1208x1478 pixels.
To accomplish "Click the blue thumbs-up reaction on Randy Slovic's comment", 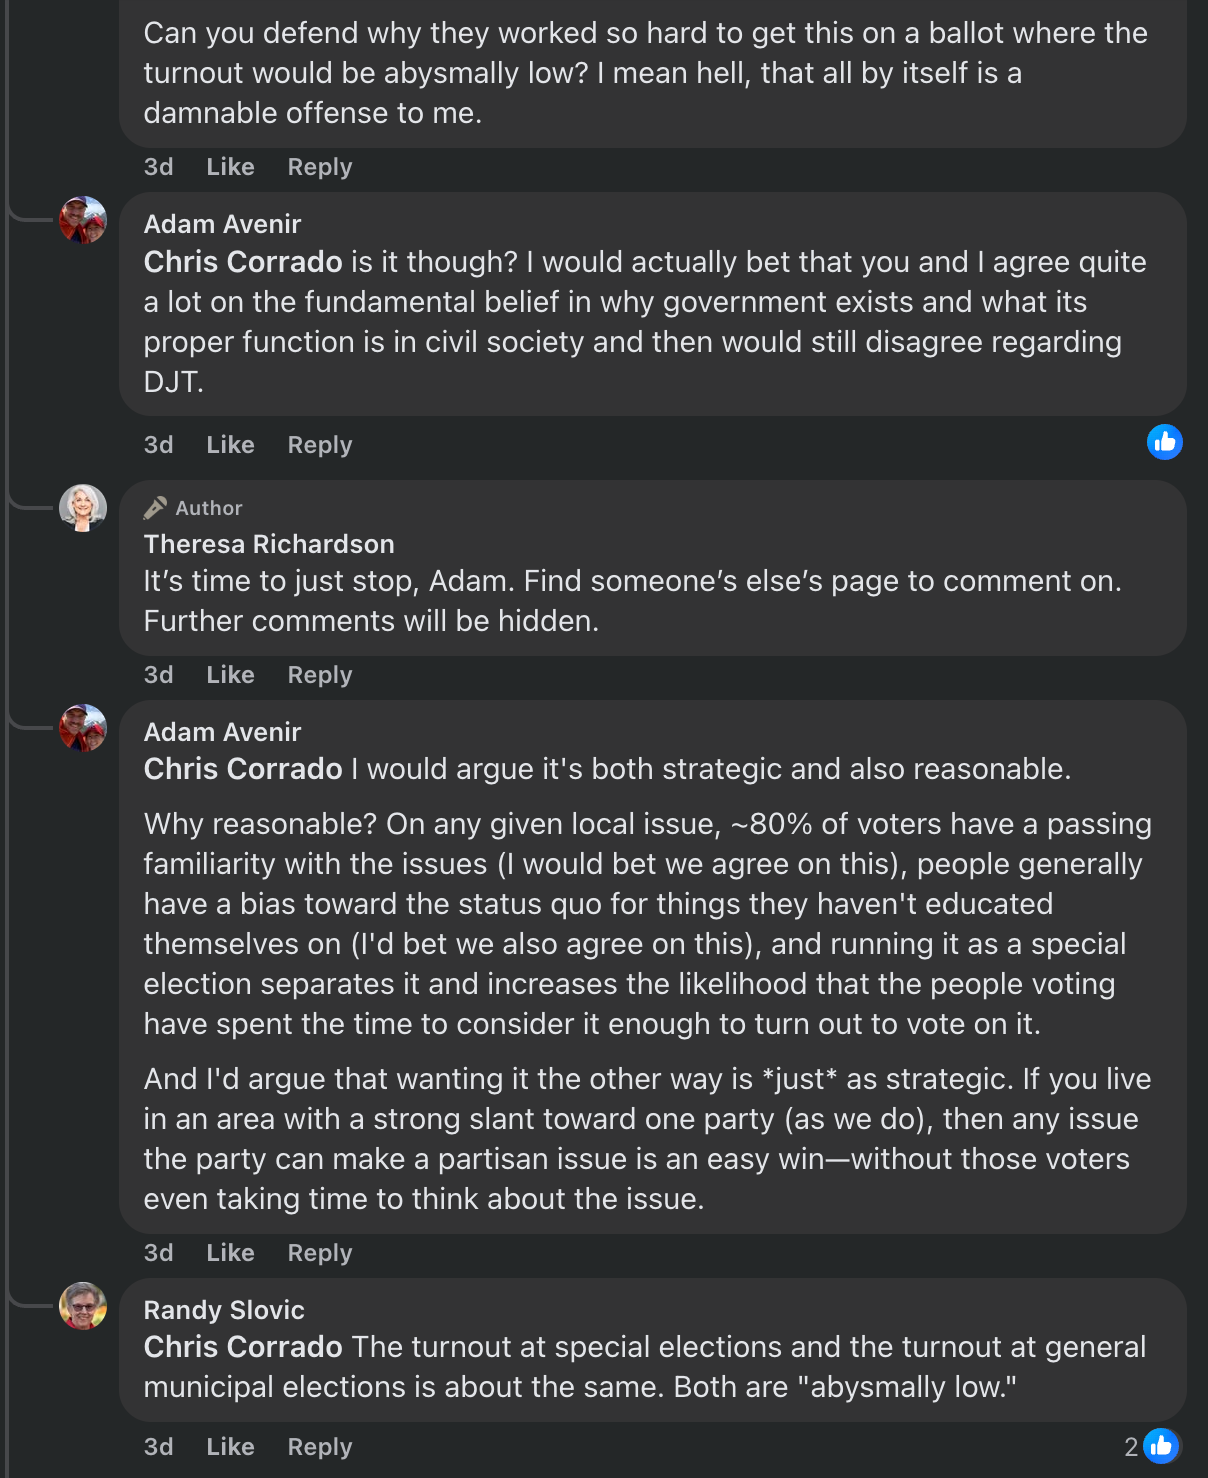I will (1164, 1445).
